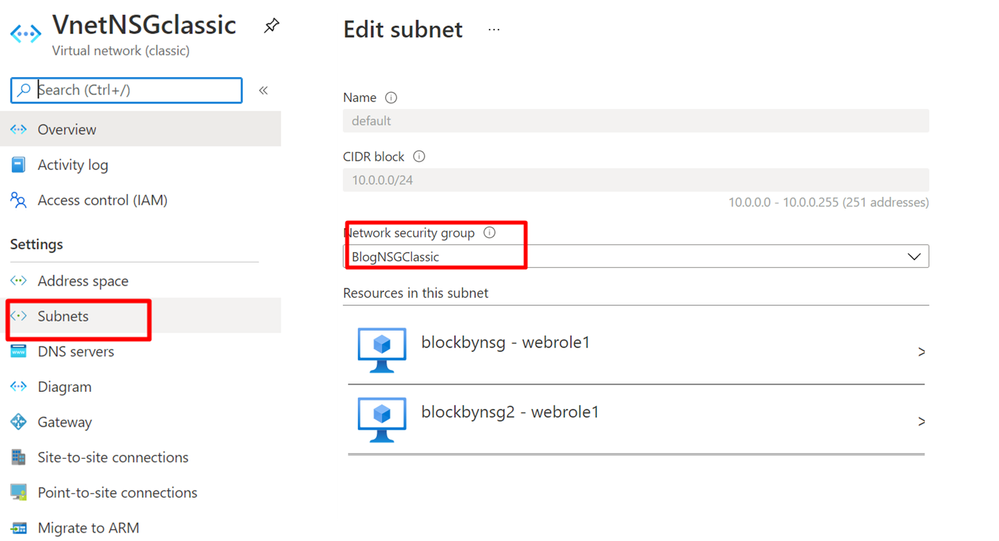Collapse the sidebar with double chevron
The image size is (999, 541).
(263, 90)
